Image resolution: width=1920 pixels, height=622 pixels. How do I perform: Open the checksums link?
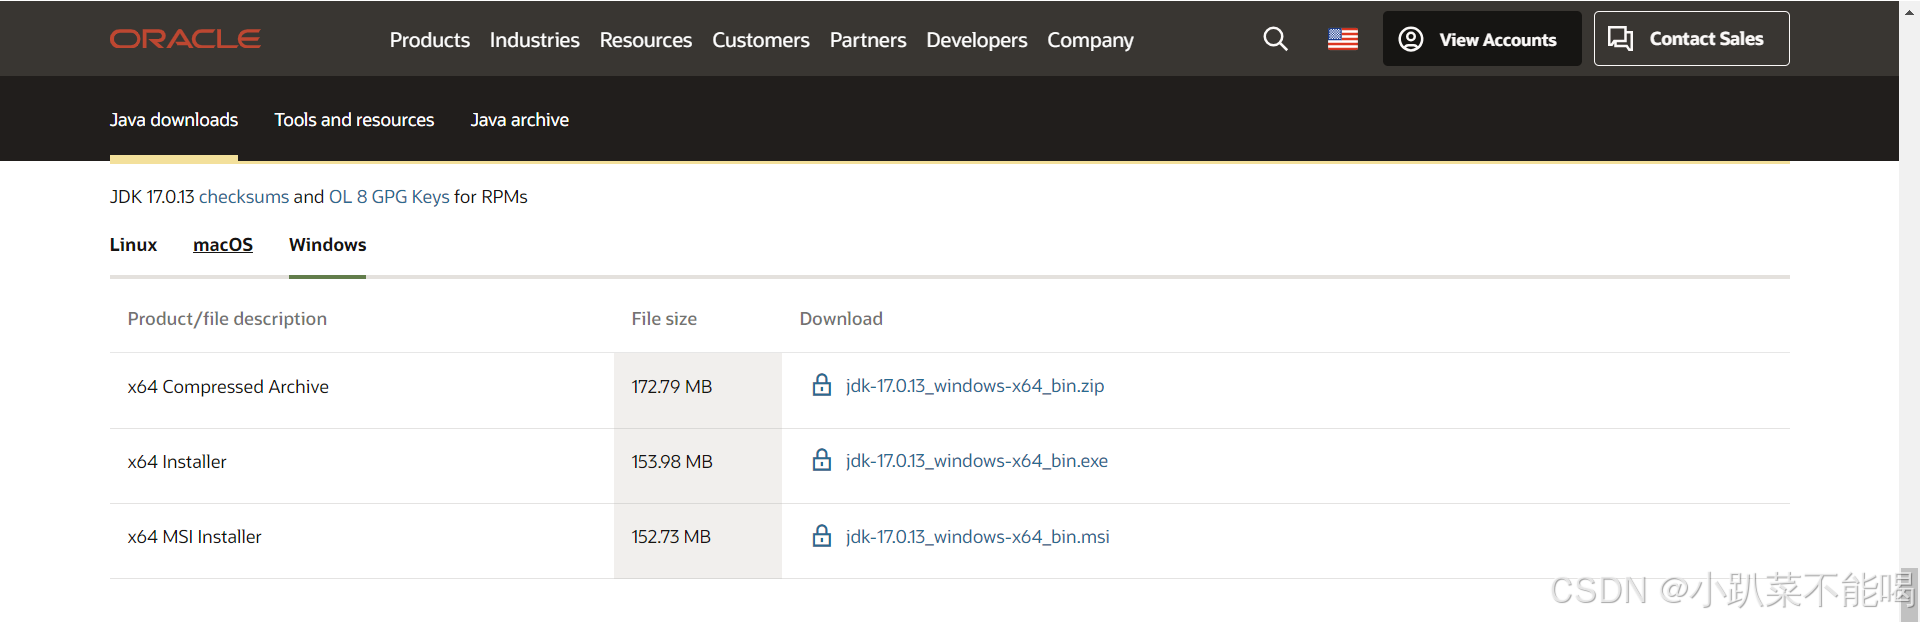(x=244, y=197)
